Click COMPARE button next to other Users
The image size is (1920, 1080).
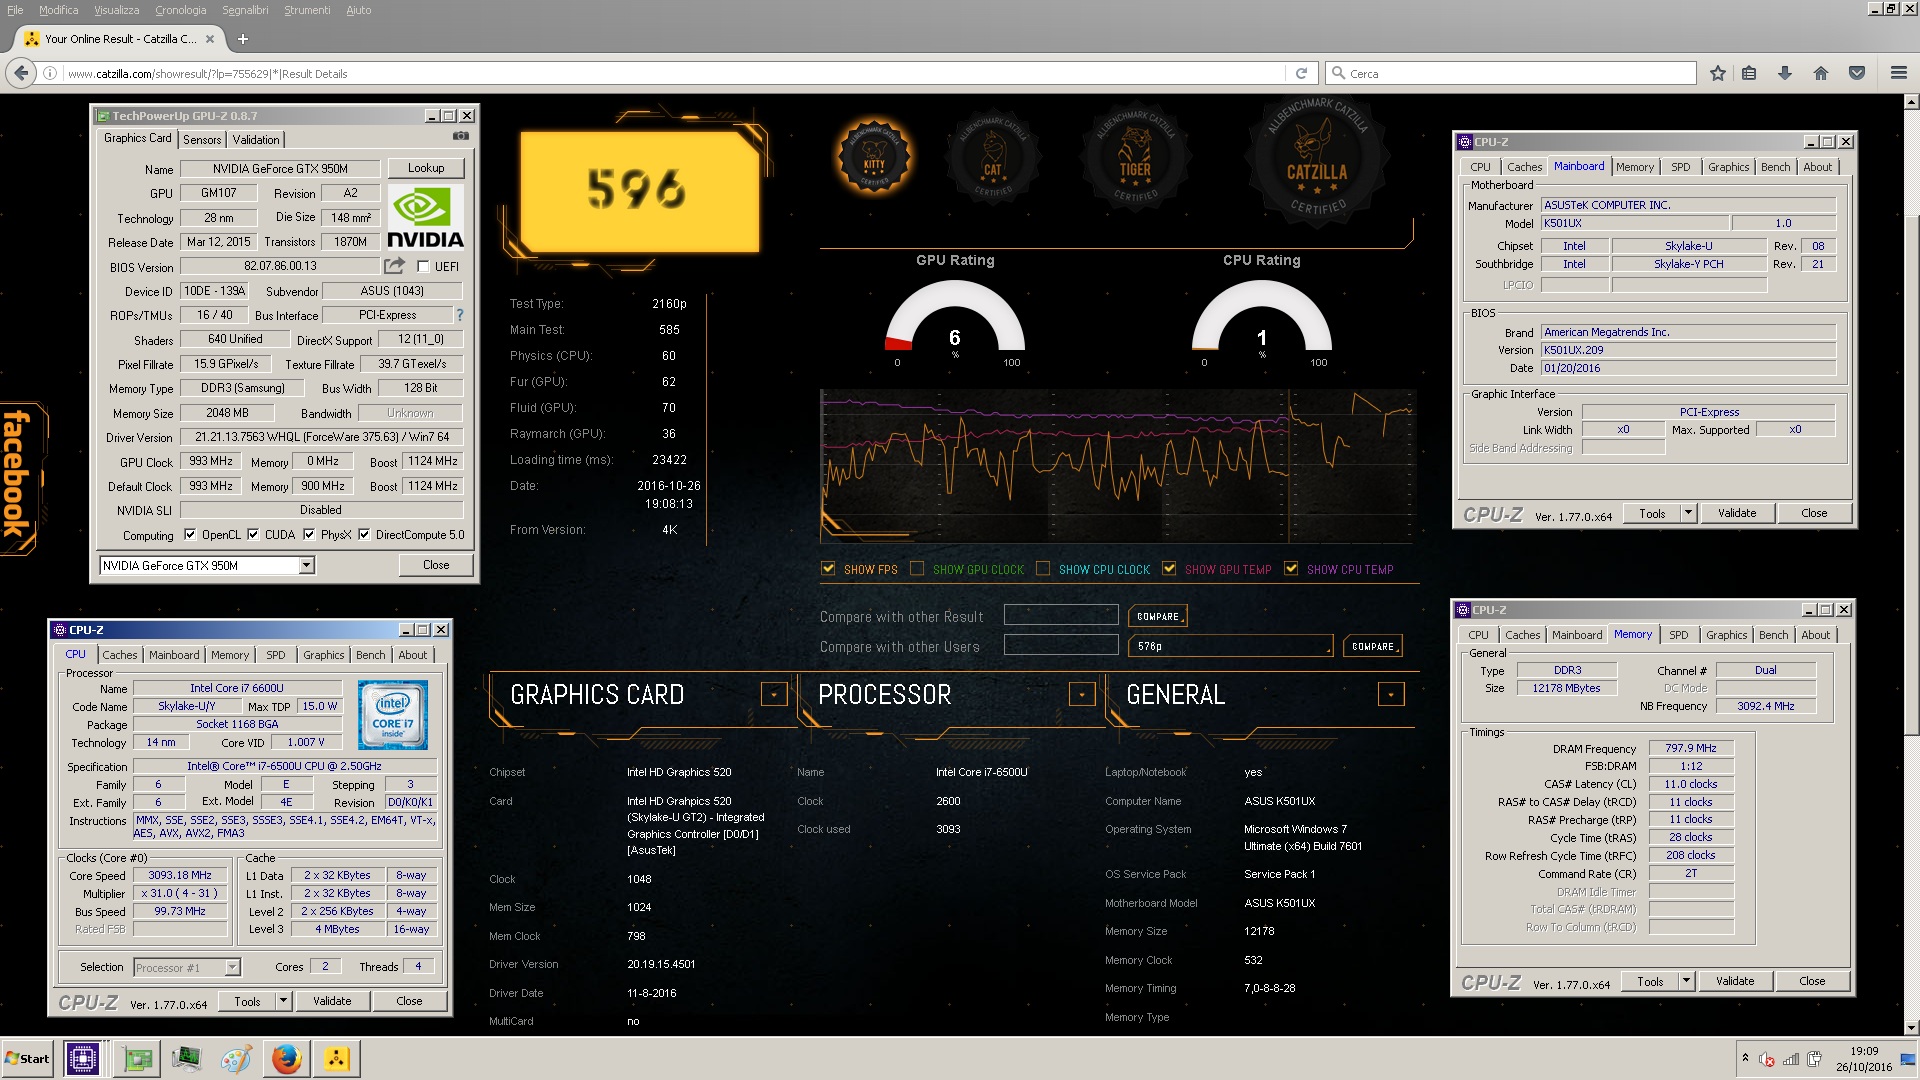[x=1373, y=646]
